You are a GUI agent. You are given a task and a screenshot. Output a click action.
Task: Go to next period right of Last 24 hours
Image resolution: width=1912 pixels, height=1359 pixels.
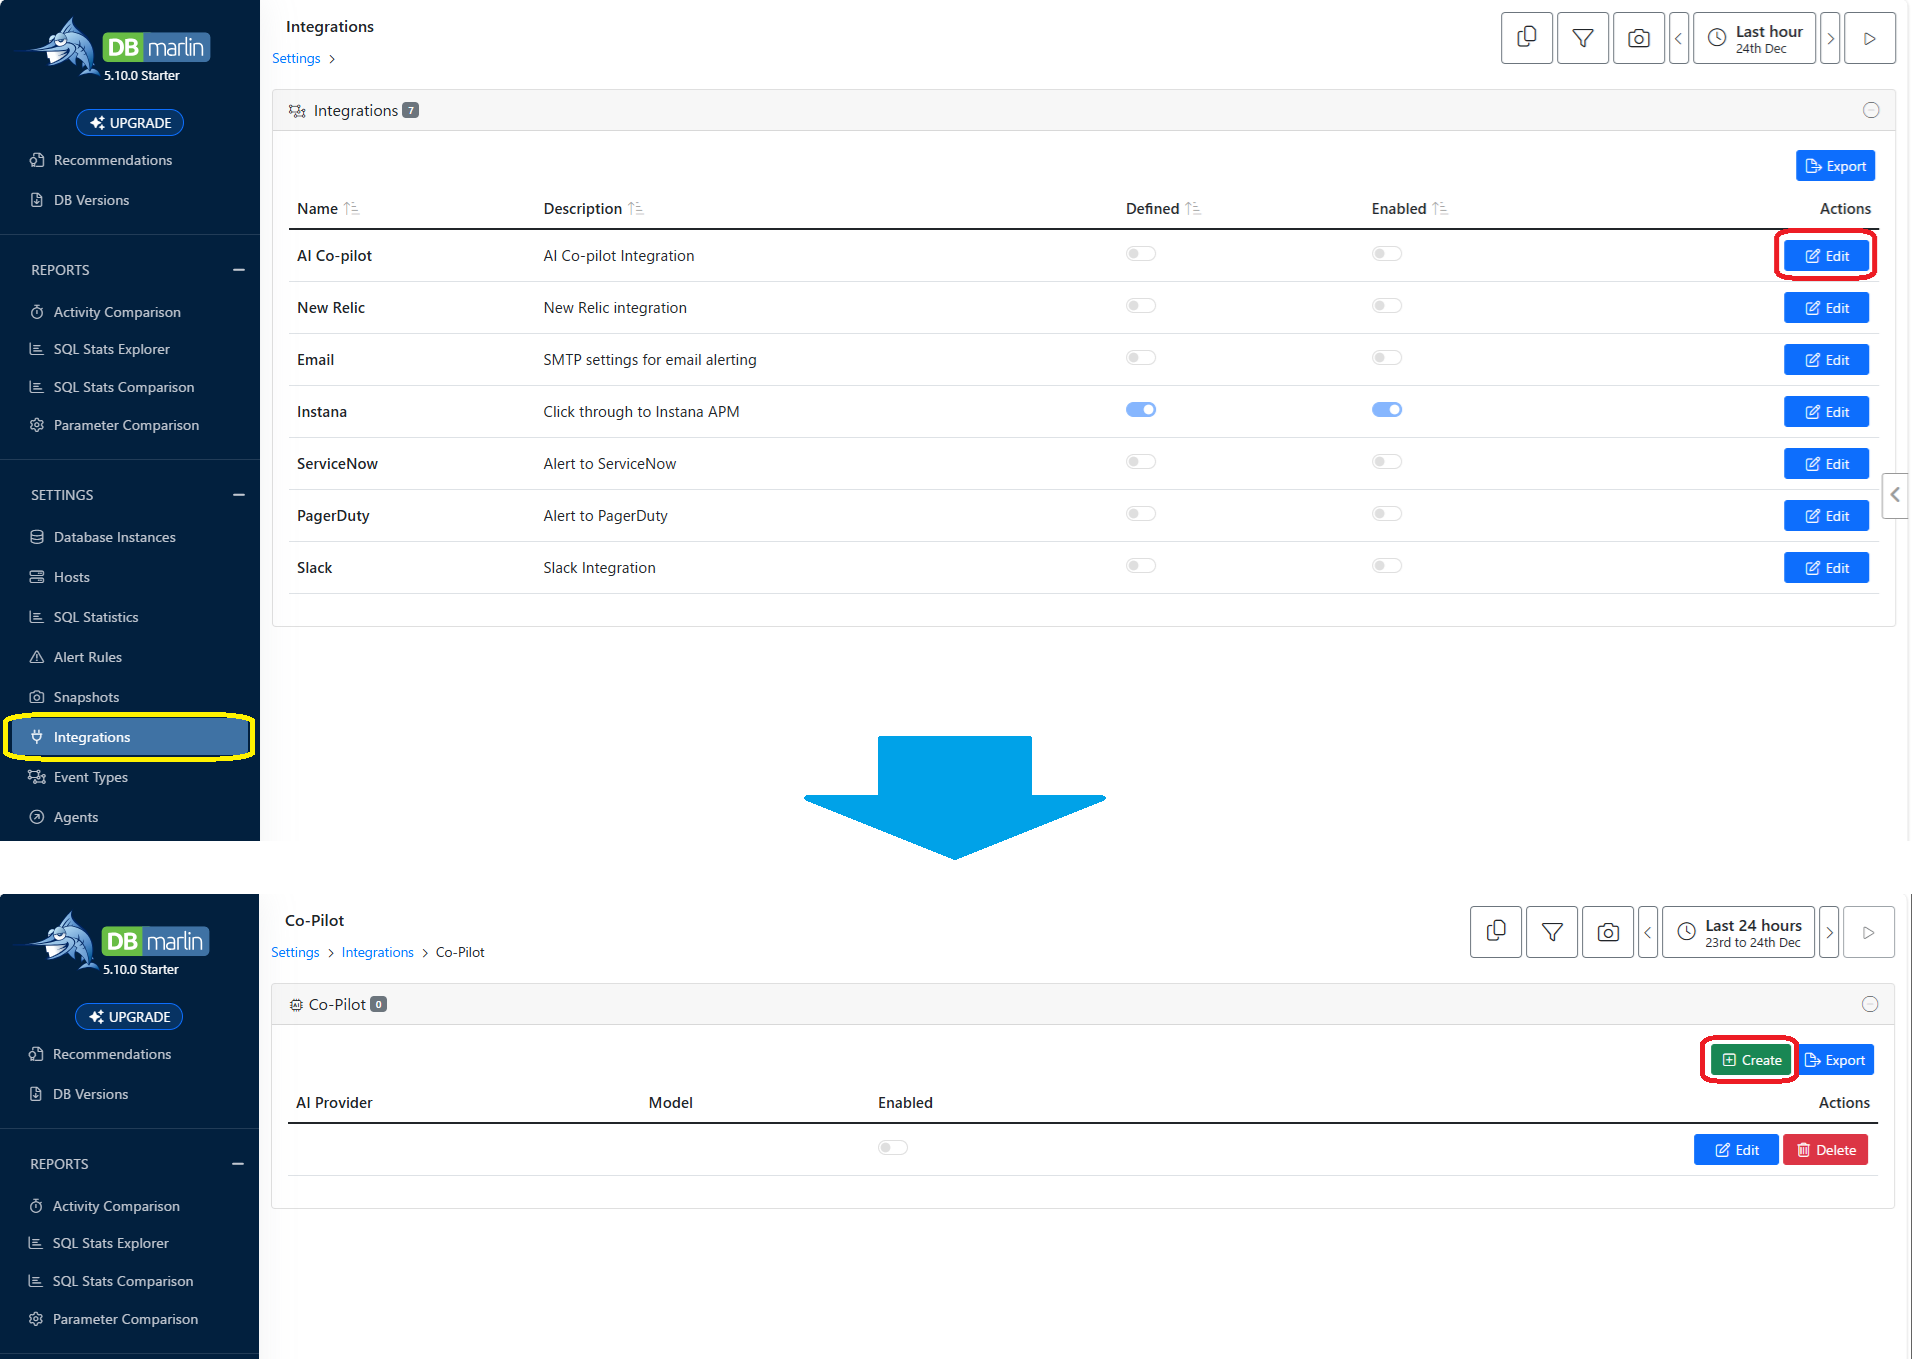click(1829, 932)
